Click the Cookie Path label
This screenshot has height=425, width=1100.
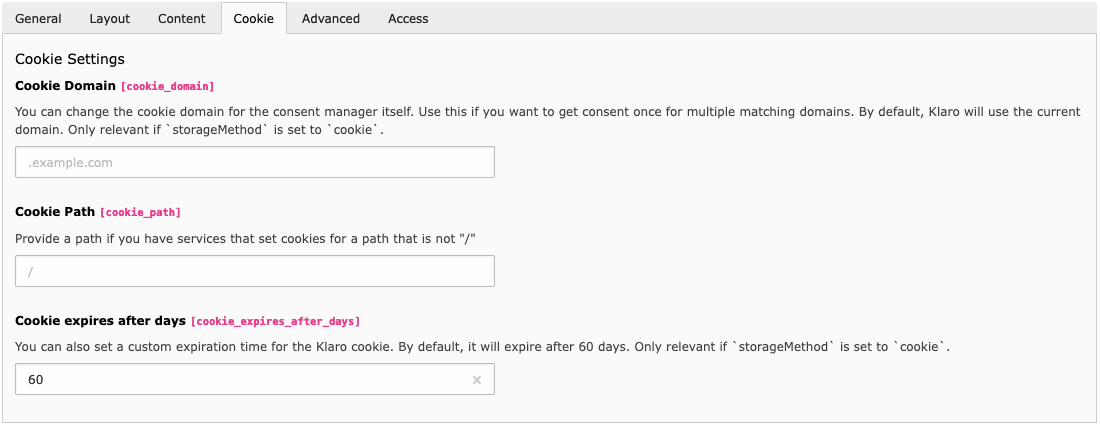pyautogui.click(x=55, y=212)
